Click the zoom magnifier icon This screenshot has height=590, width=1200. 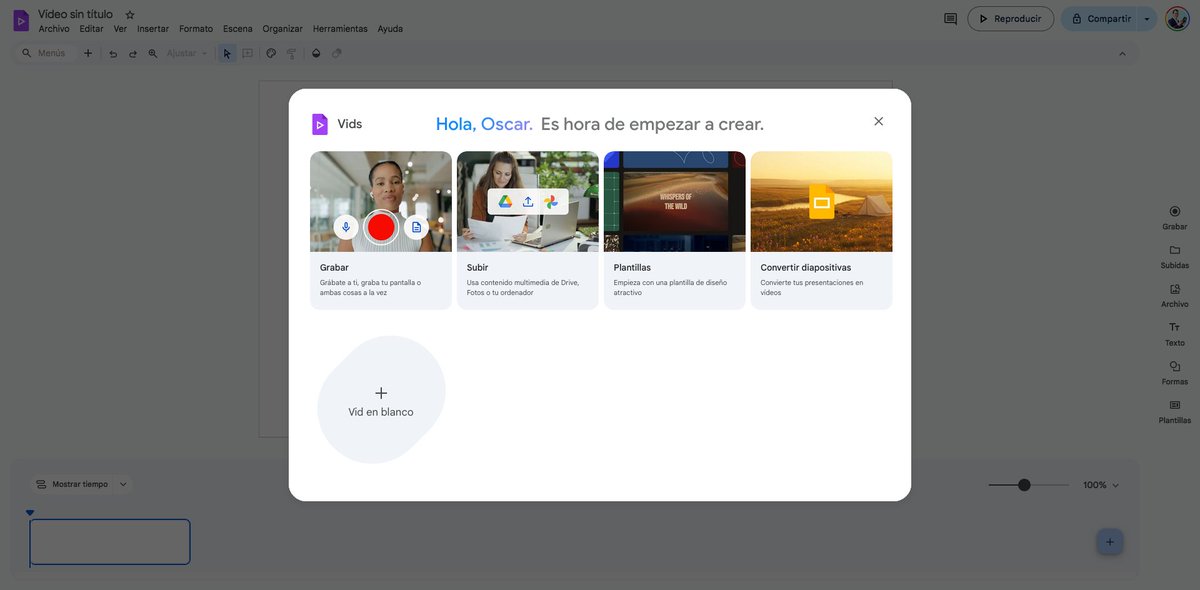click(153, 53)
